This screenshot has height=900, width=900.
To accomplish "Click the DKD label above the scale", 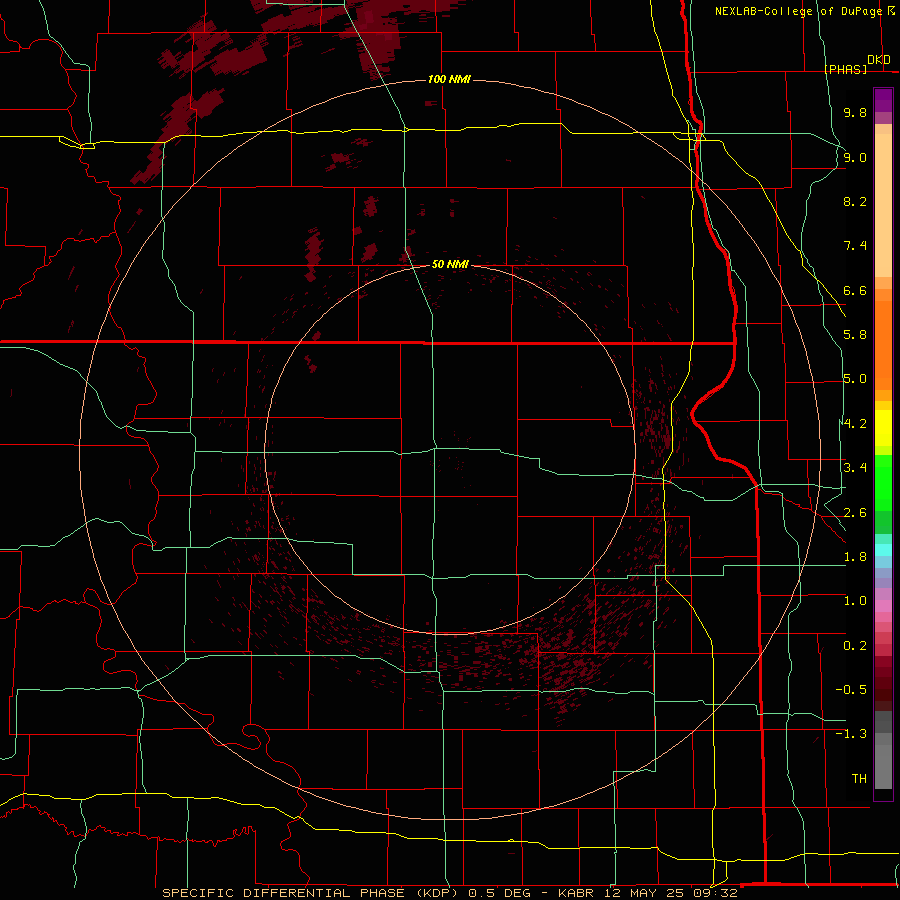I will 879,60.
